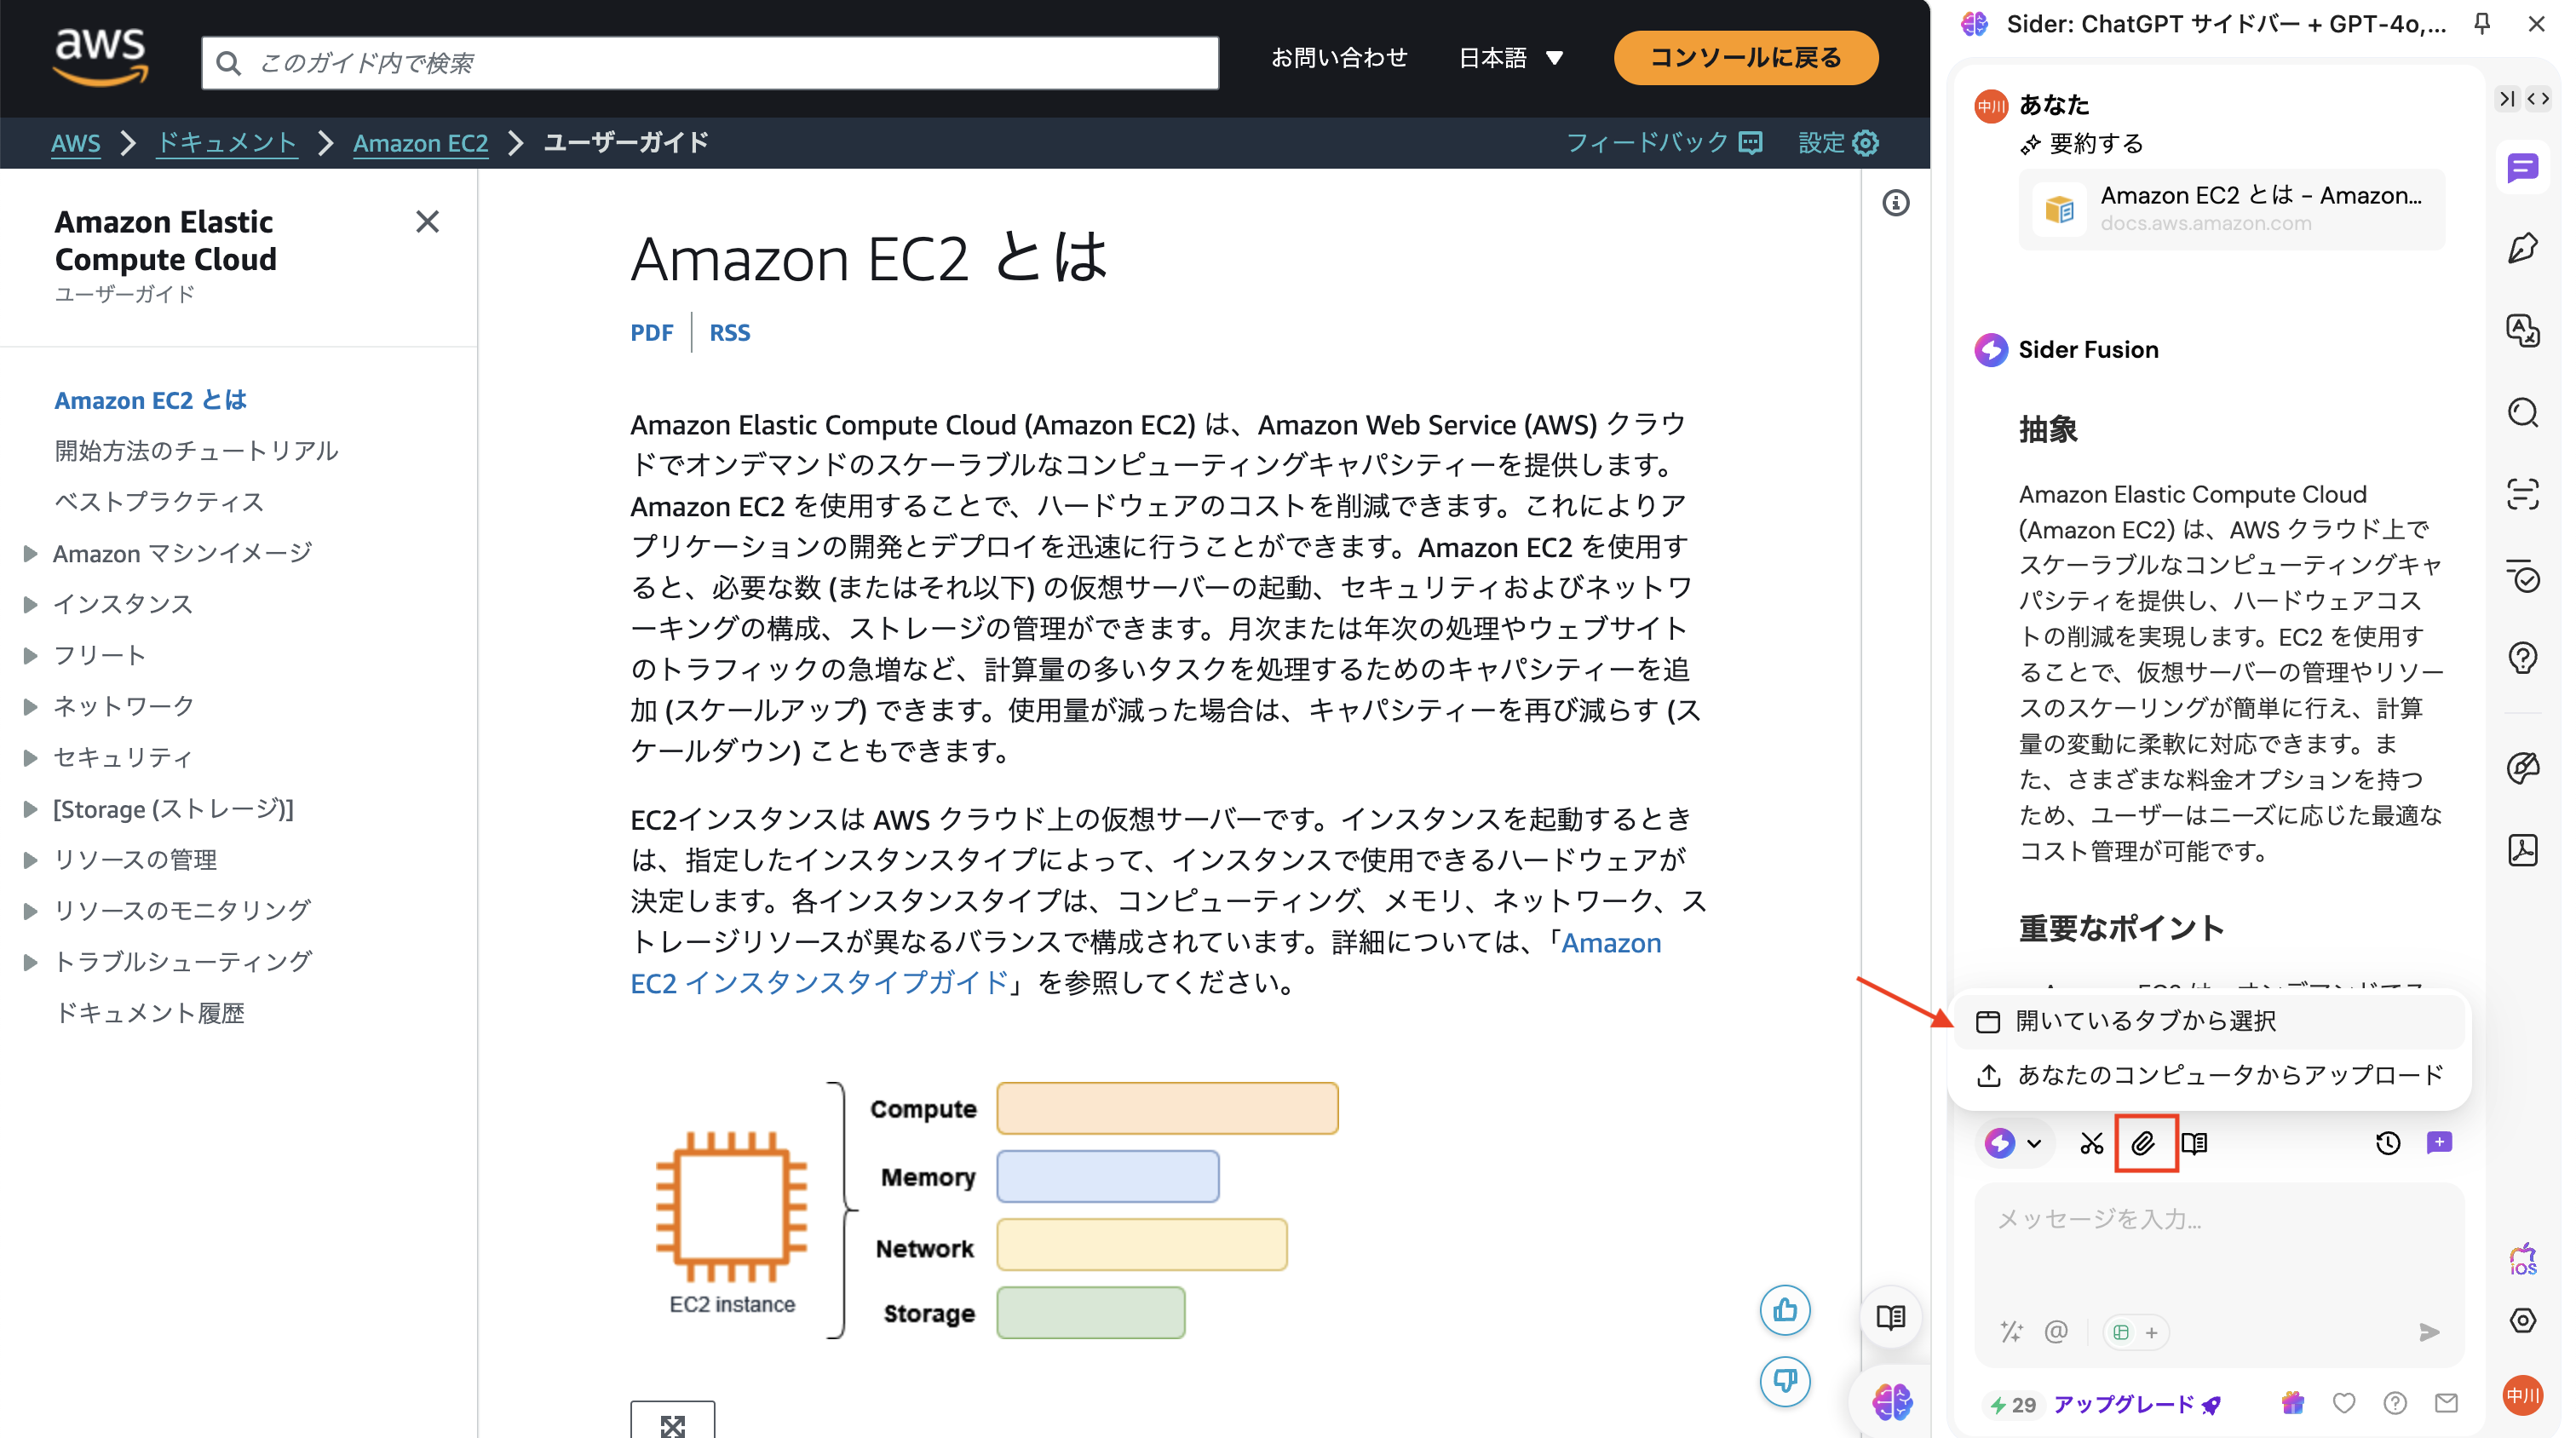Image resolution: width=2576 pixels, height=1438 pixels.
Task: Expand the リソースの管理 section
Action: [30, 859]
